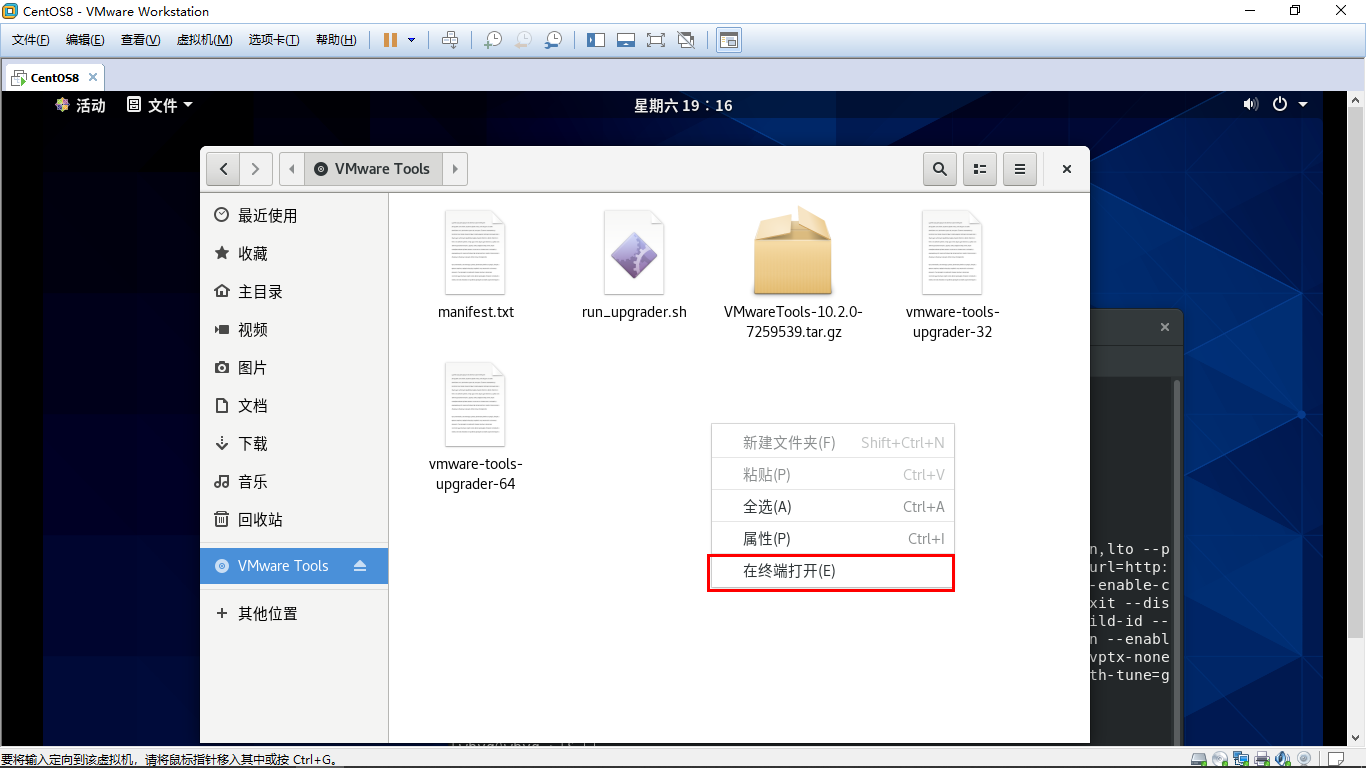Open 其他位置 in the sidebar
This screenshot has height=768, width=1366.
coord(294,613)
